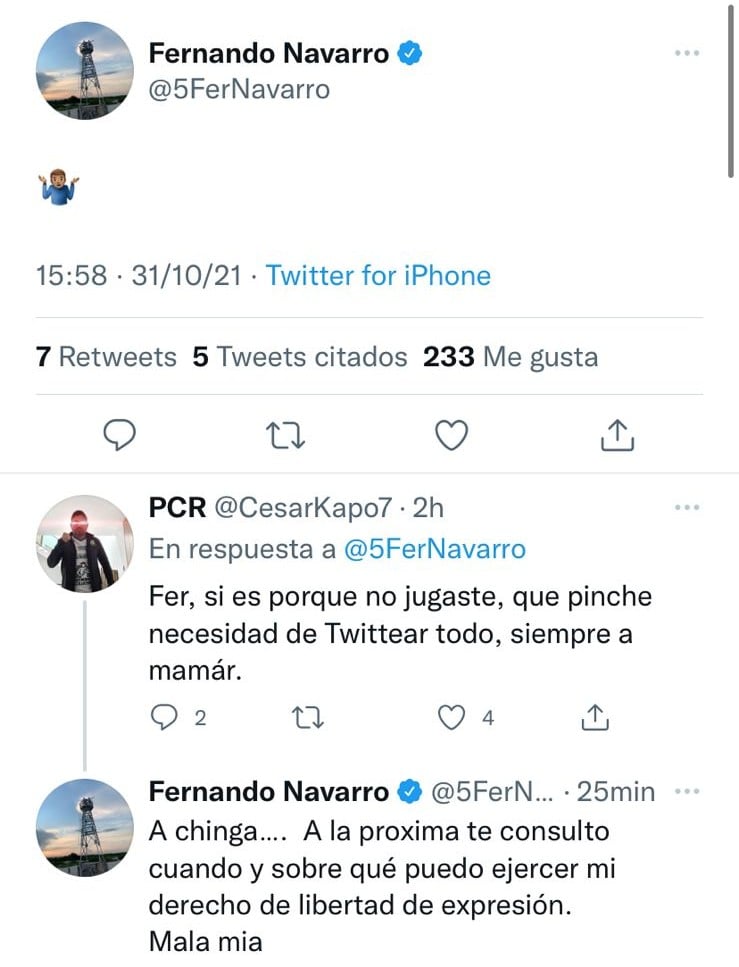The image size is (739, 967).
Task: Like PCR's reply with 4 likes
Action: (454, 717)
